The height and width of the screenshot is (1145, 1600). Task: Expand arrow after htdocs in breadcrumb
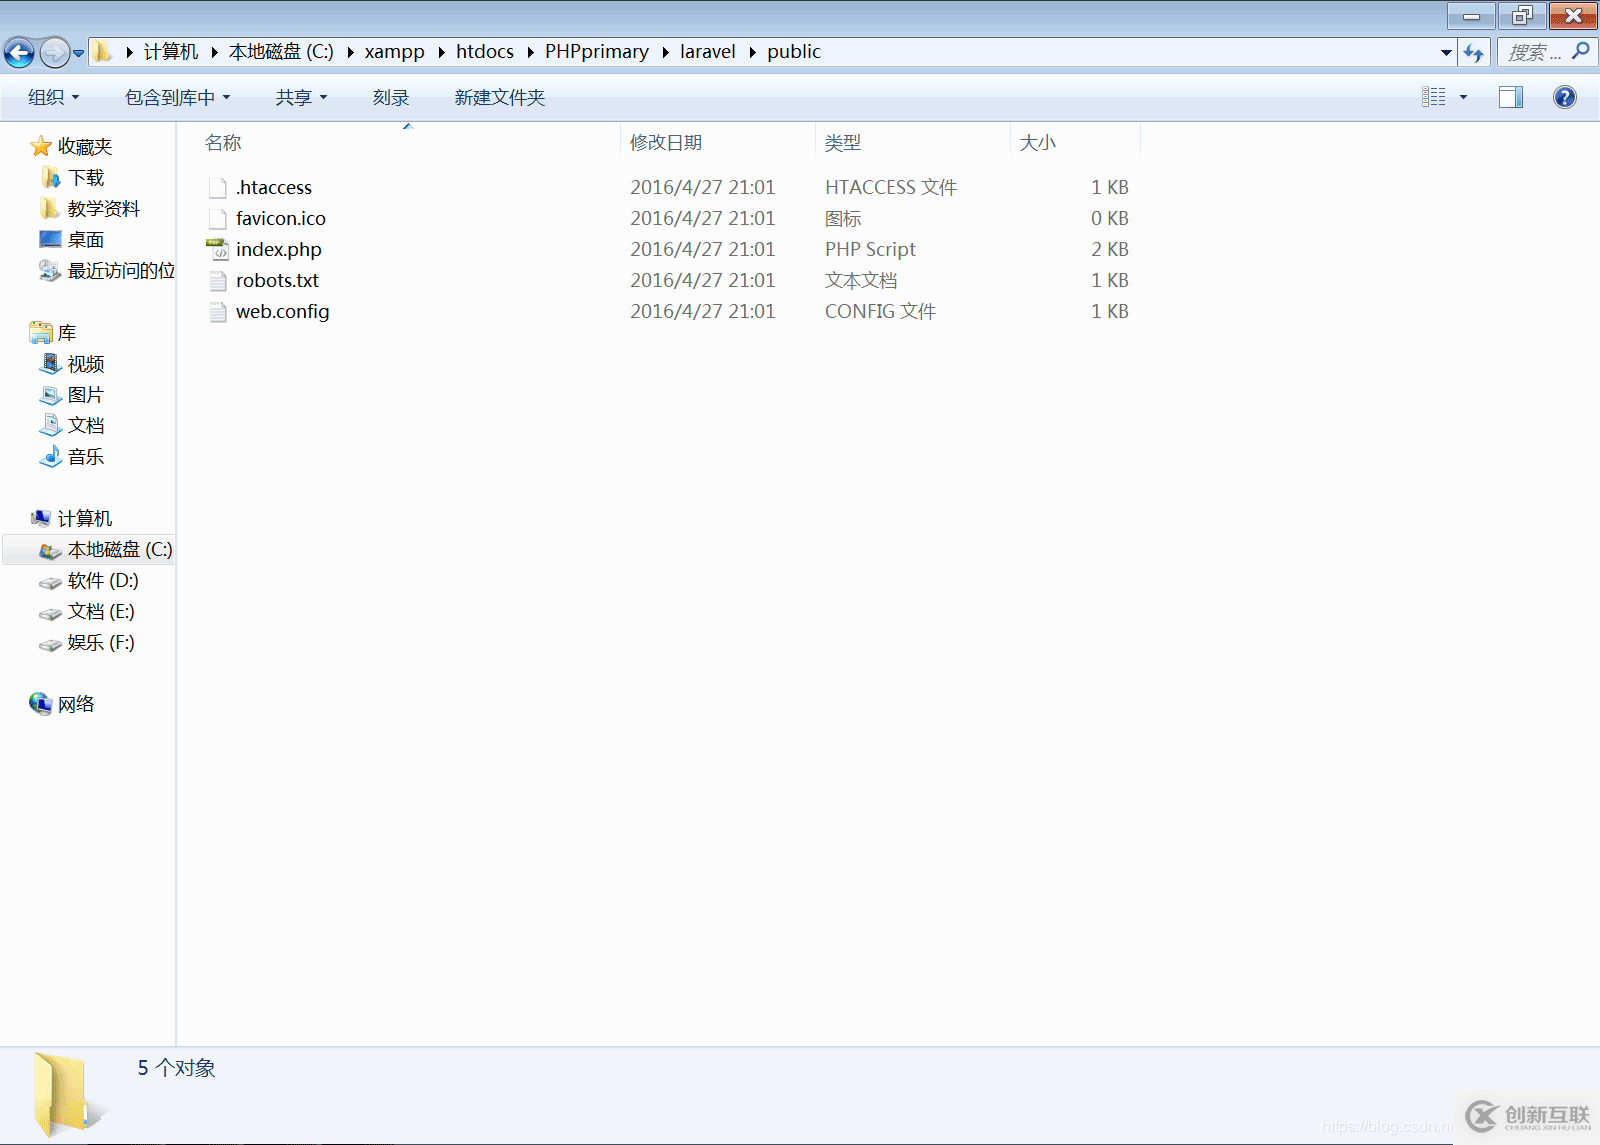click(x=530, y=52)
